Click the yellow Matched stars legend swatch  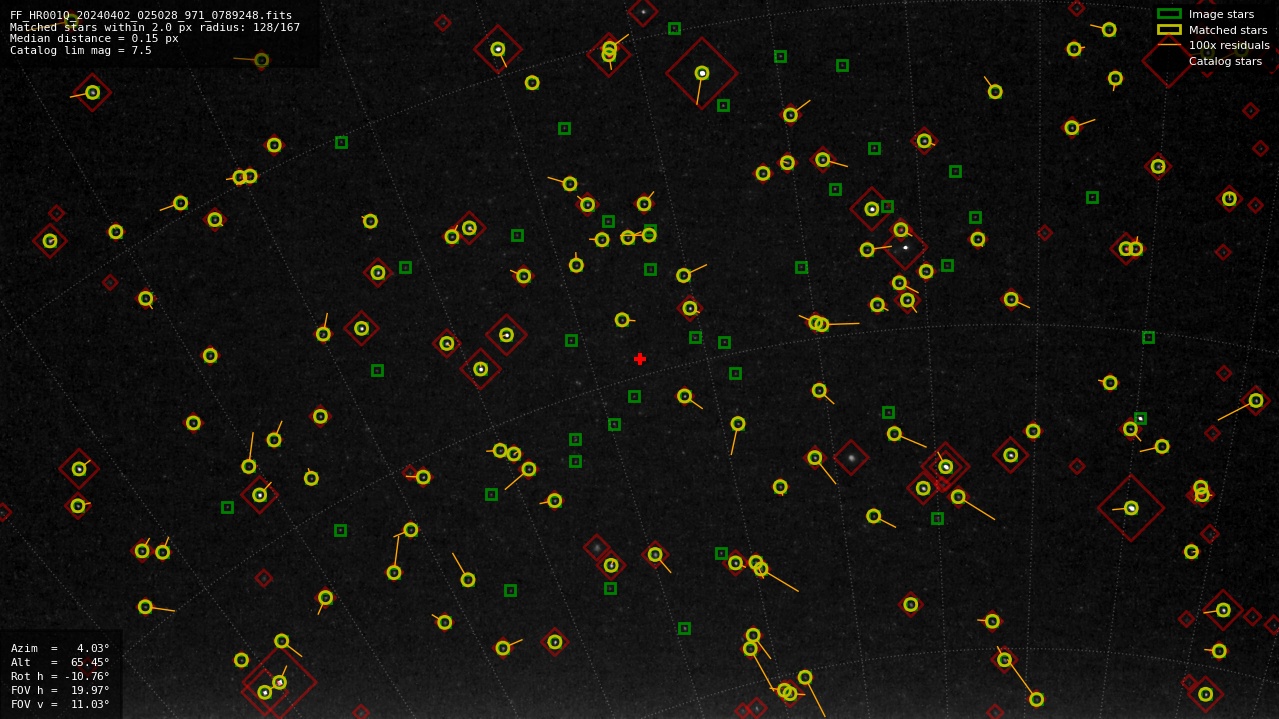pyautogui.click(x=1169, y=30)
